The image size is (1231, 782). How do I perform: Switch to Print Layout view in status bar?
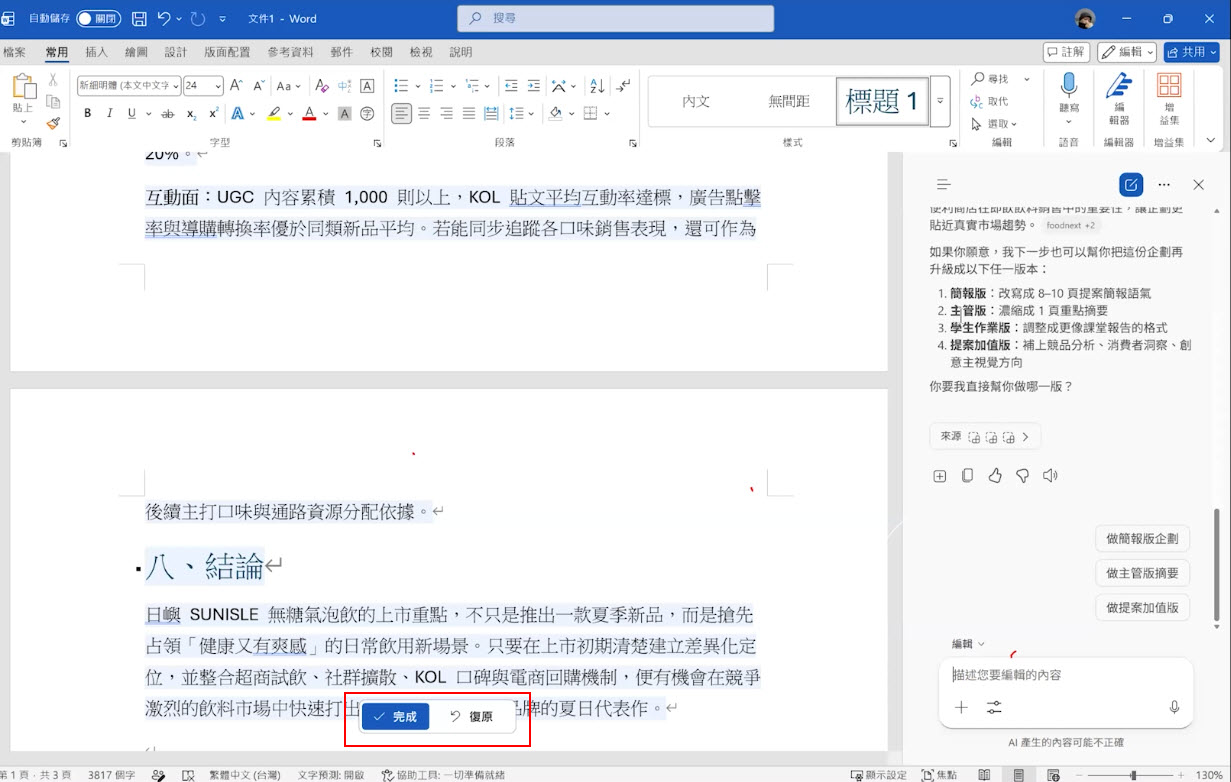[x=1018, y=775]
